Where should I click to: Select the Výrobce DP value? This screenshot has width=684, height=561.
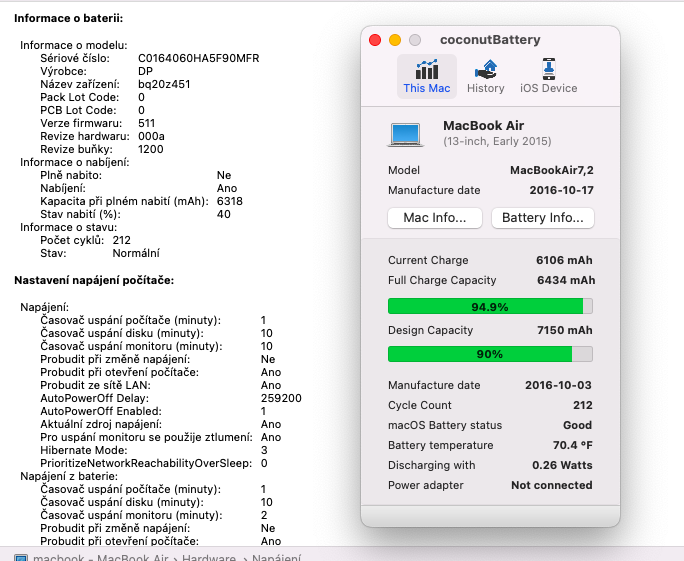pos(145,71)
